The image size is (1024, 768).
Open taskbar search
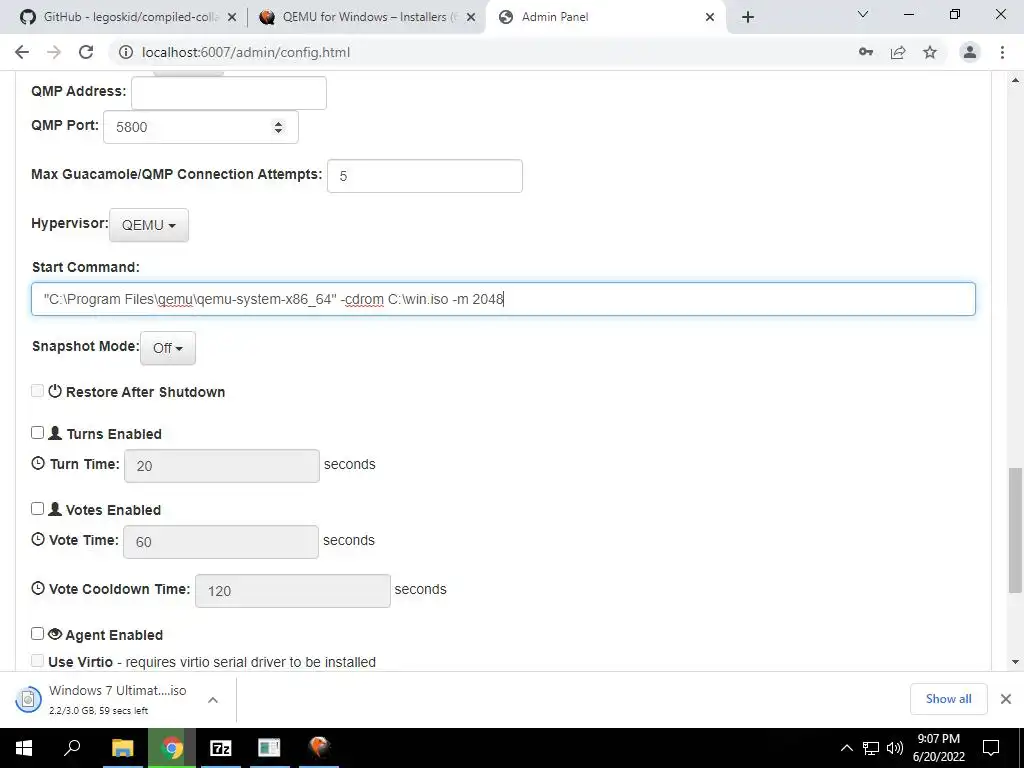[72, 748]
